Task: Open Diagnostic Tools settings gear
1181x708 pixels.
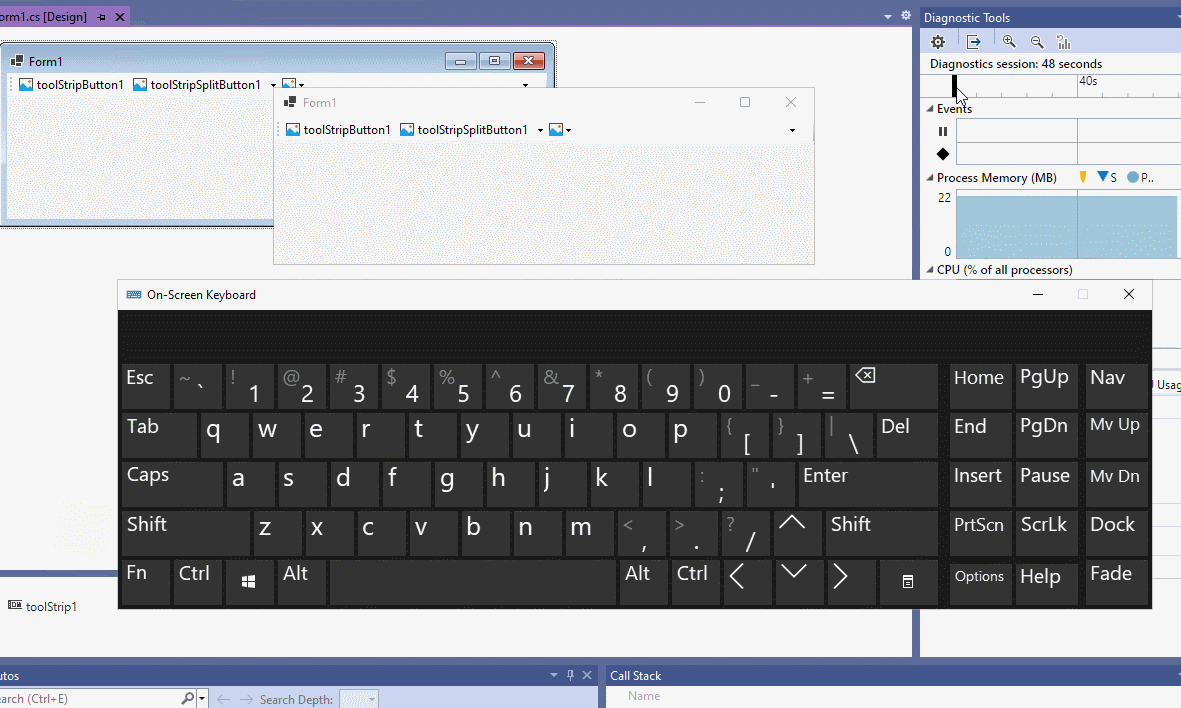Action: [x=937, y=41]
